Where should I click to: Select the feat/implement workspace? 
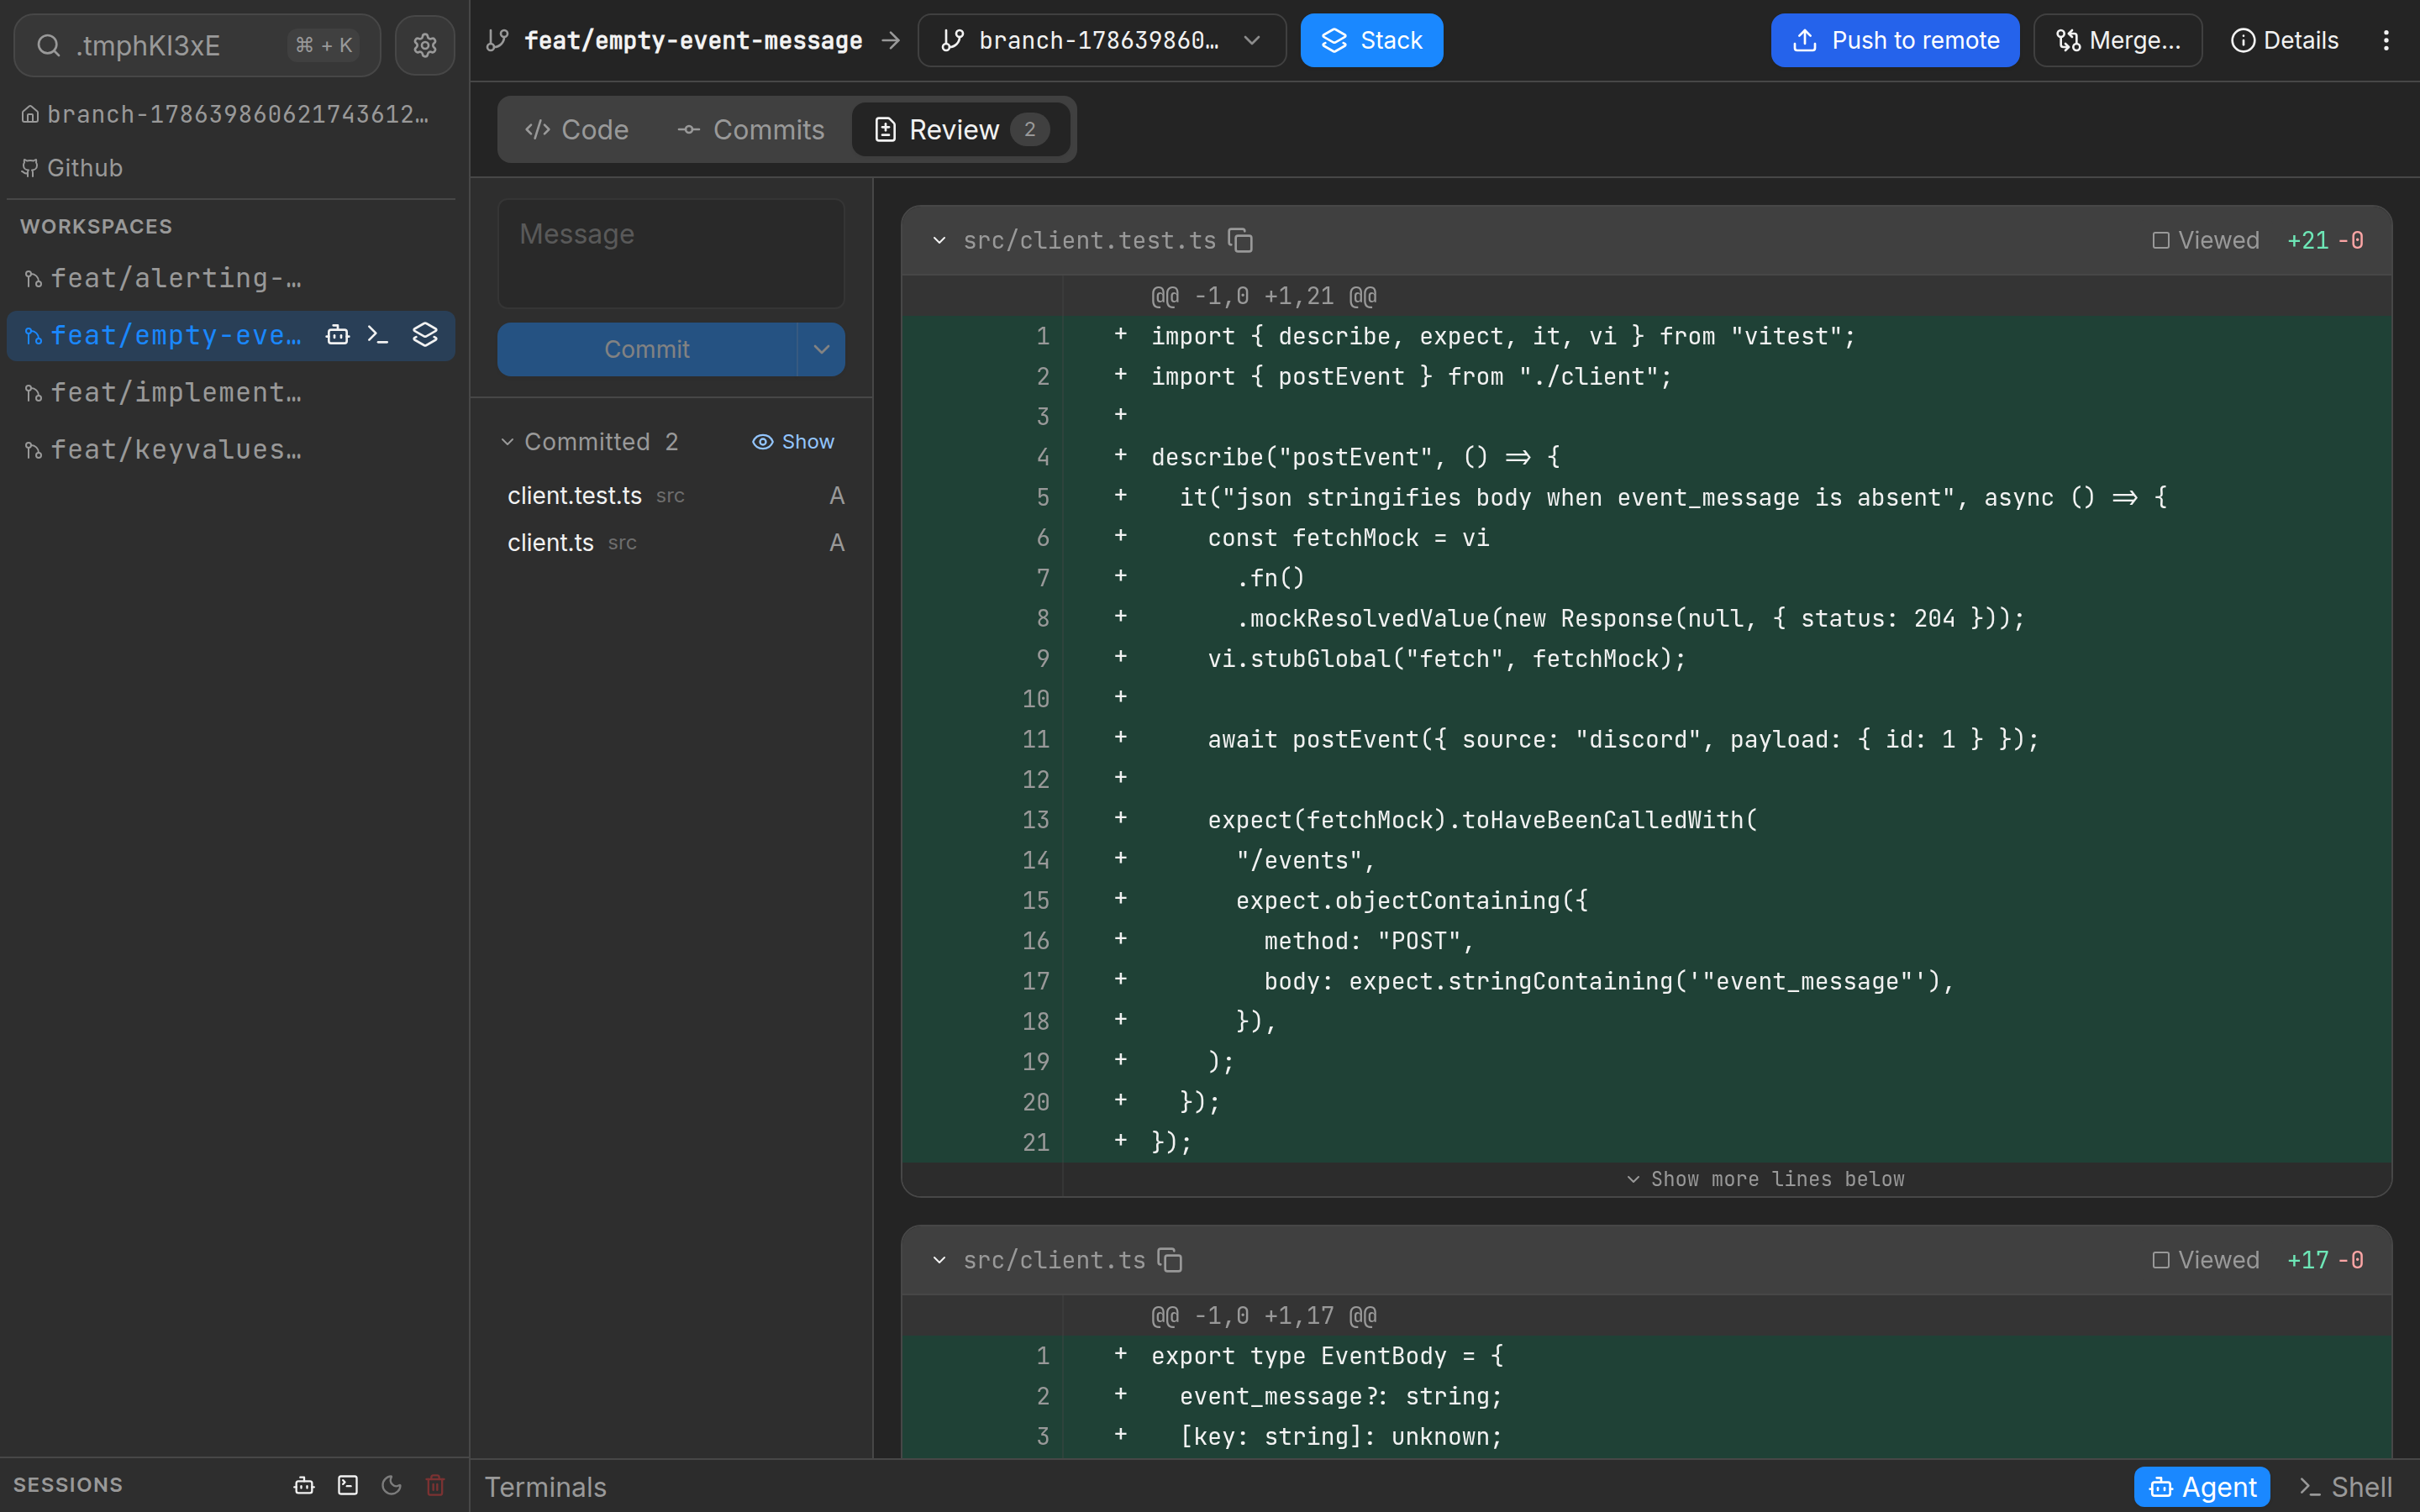[231, 392]
